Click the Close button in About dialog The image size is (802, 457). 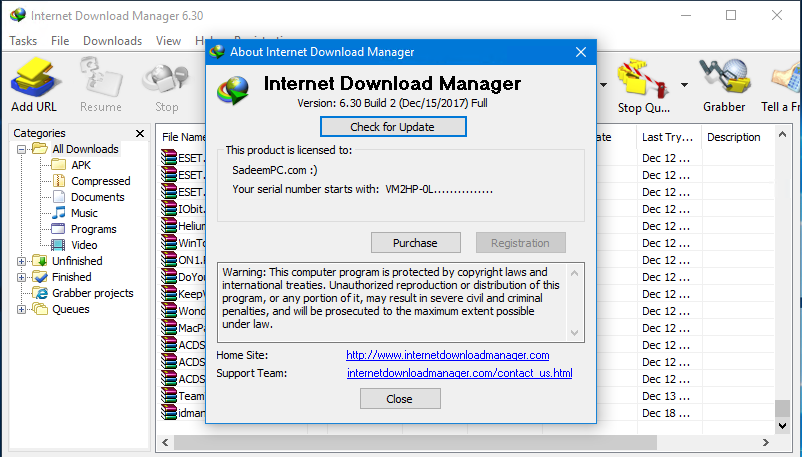400,399
